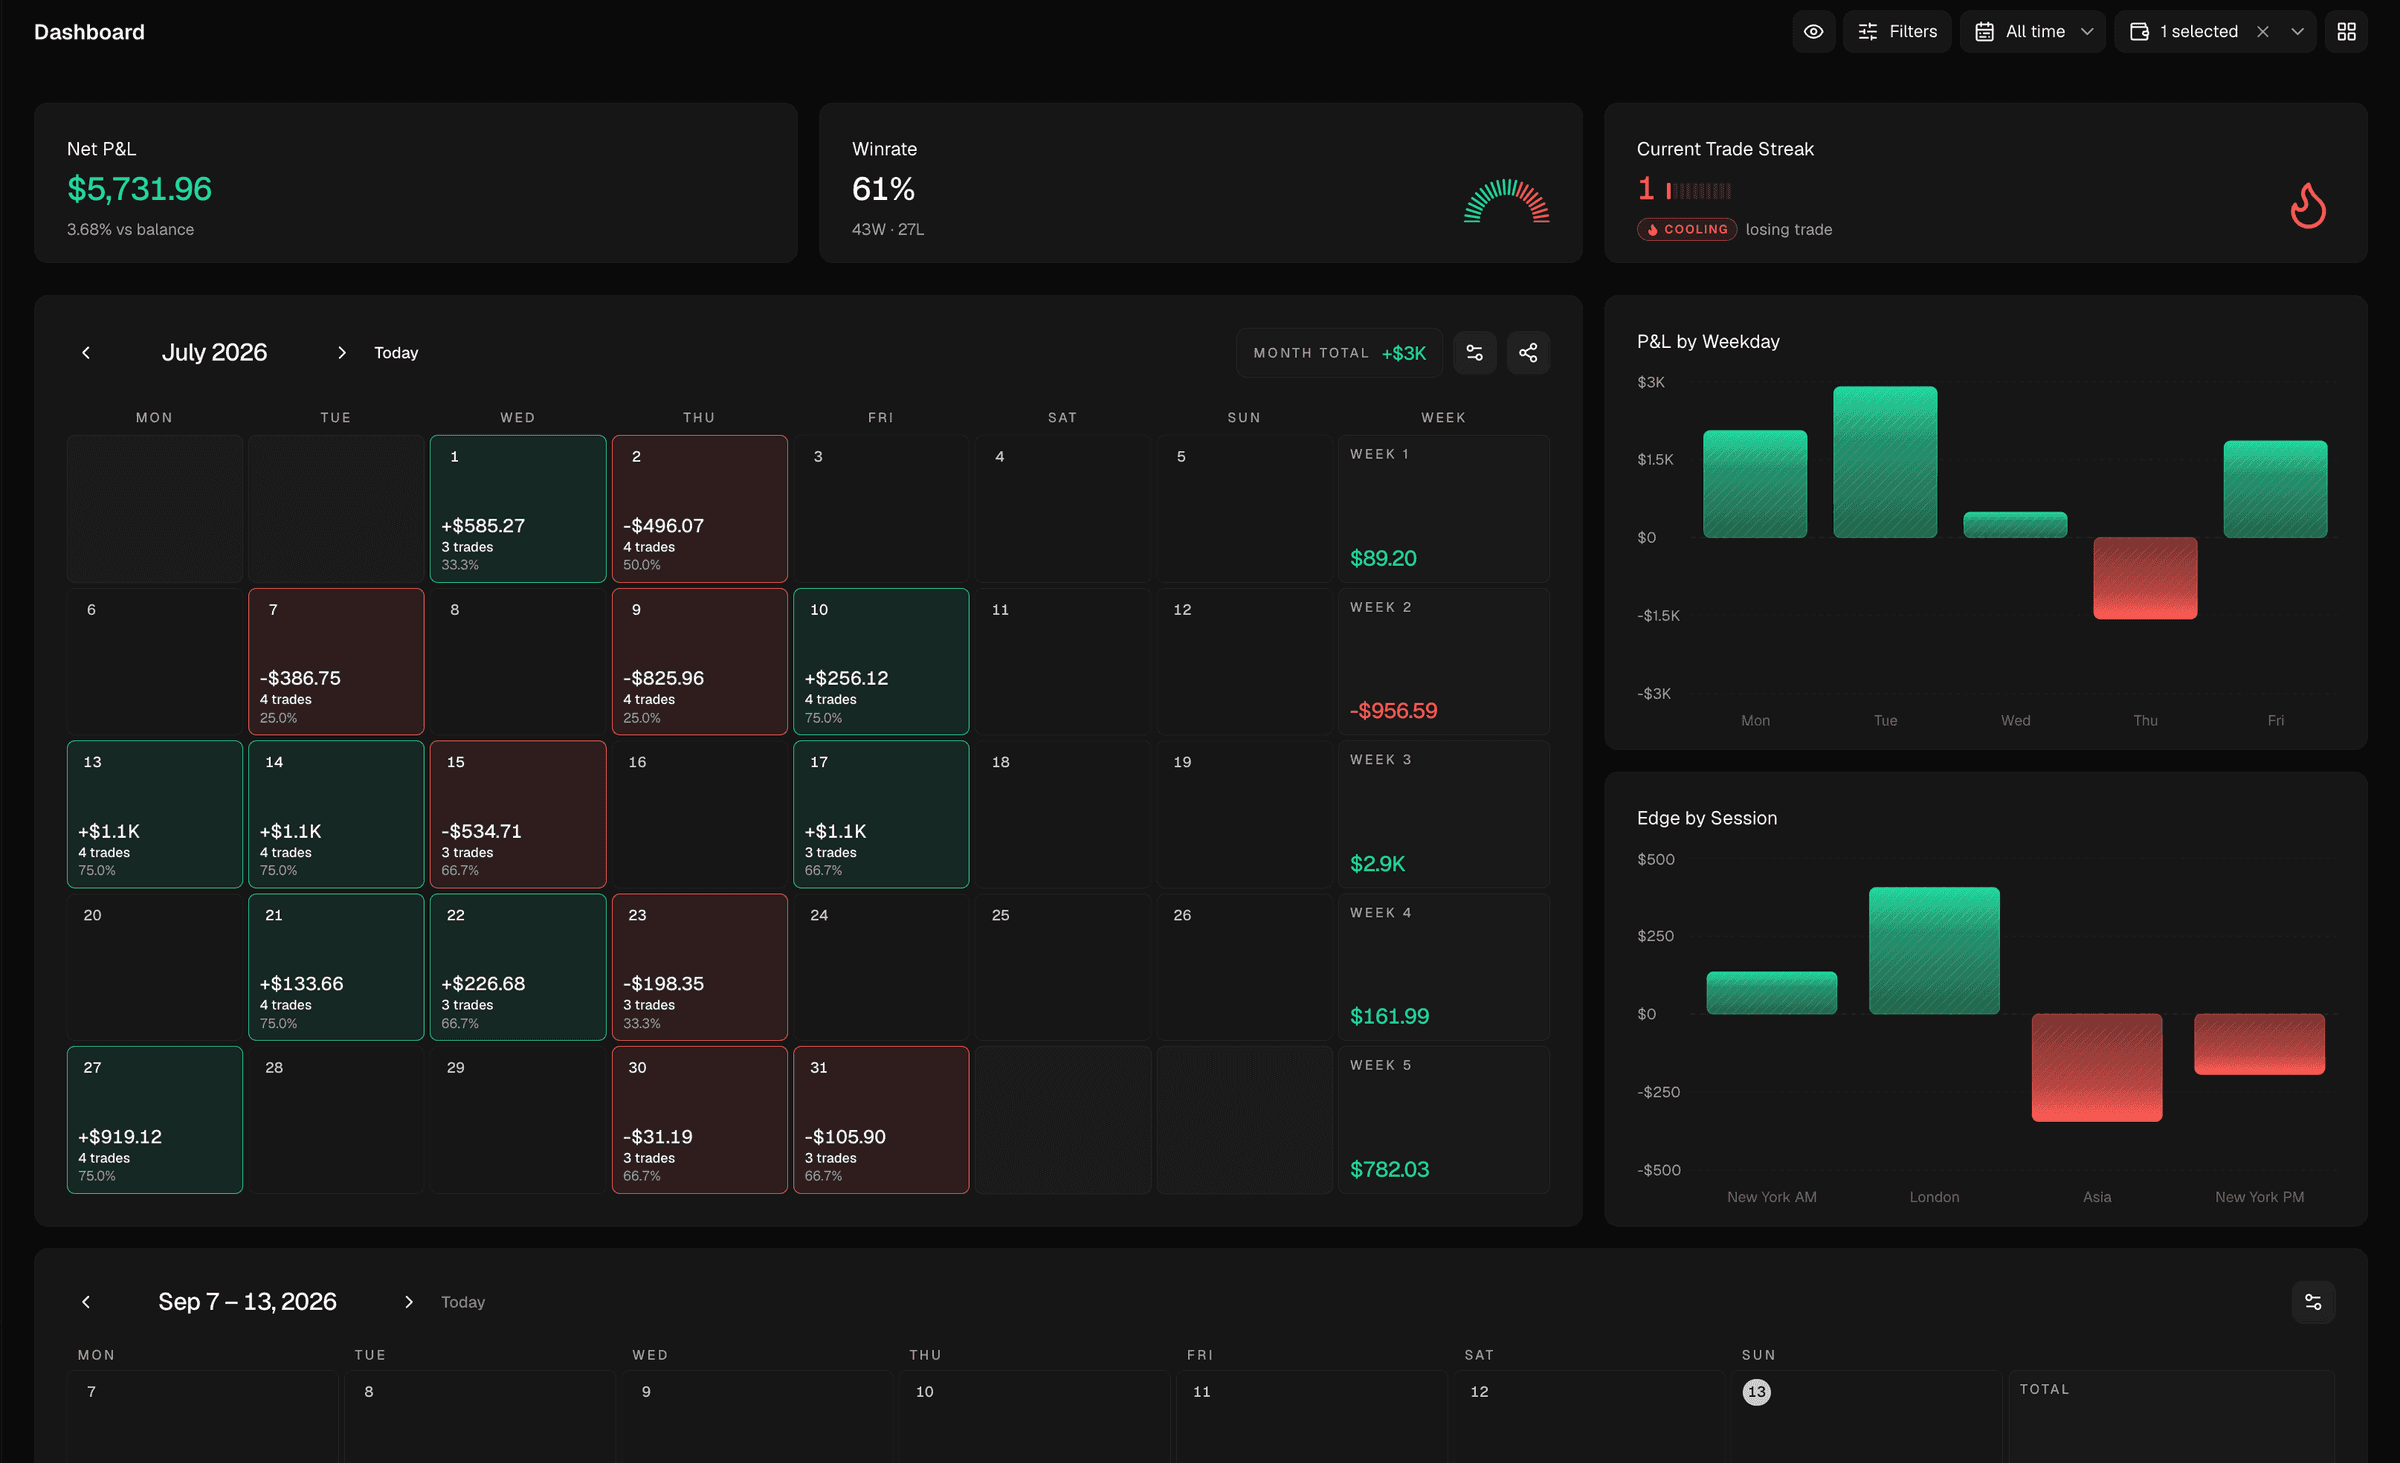
Task: Click the MONTH TOTAL +$3K badge
Action: [x=1339, y=353]
